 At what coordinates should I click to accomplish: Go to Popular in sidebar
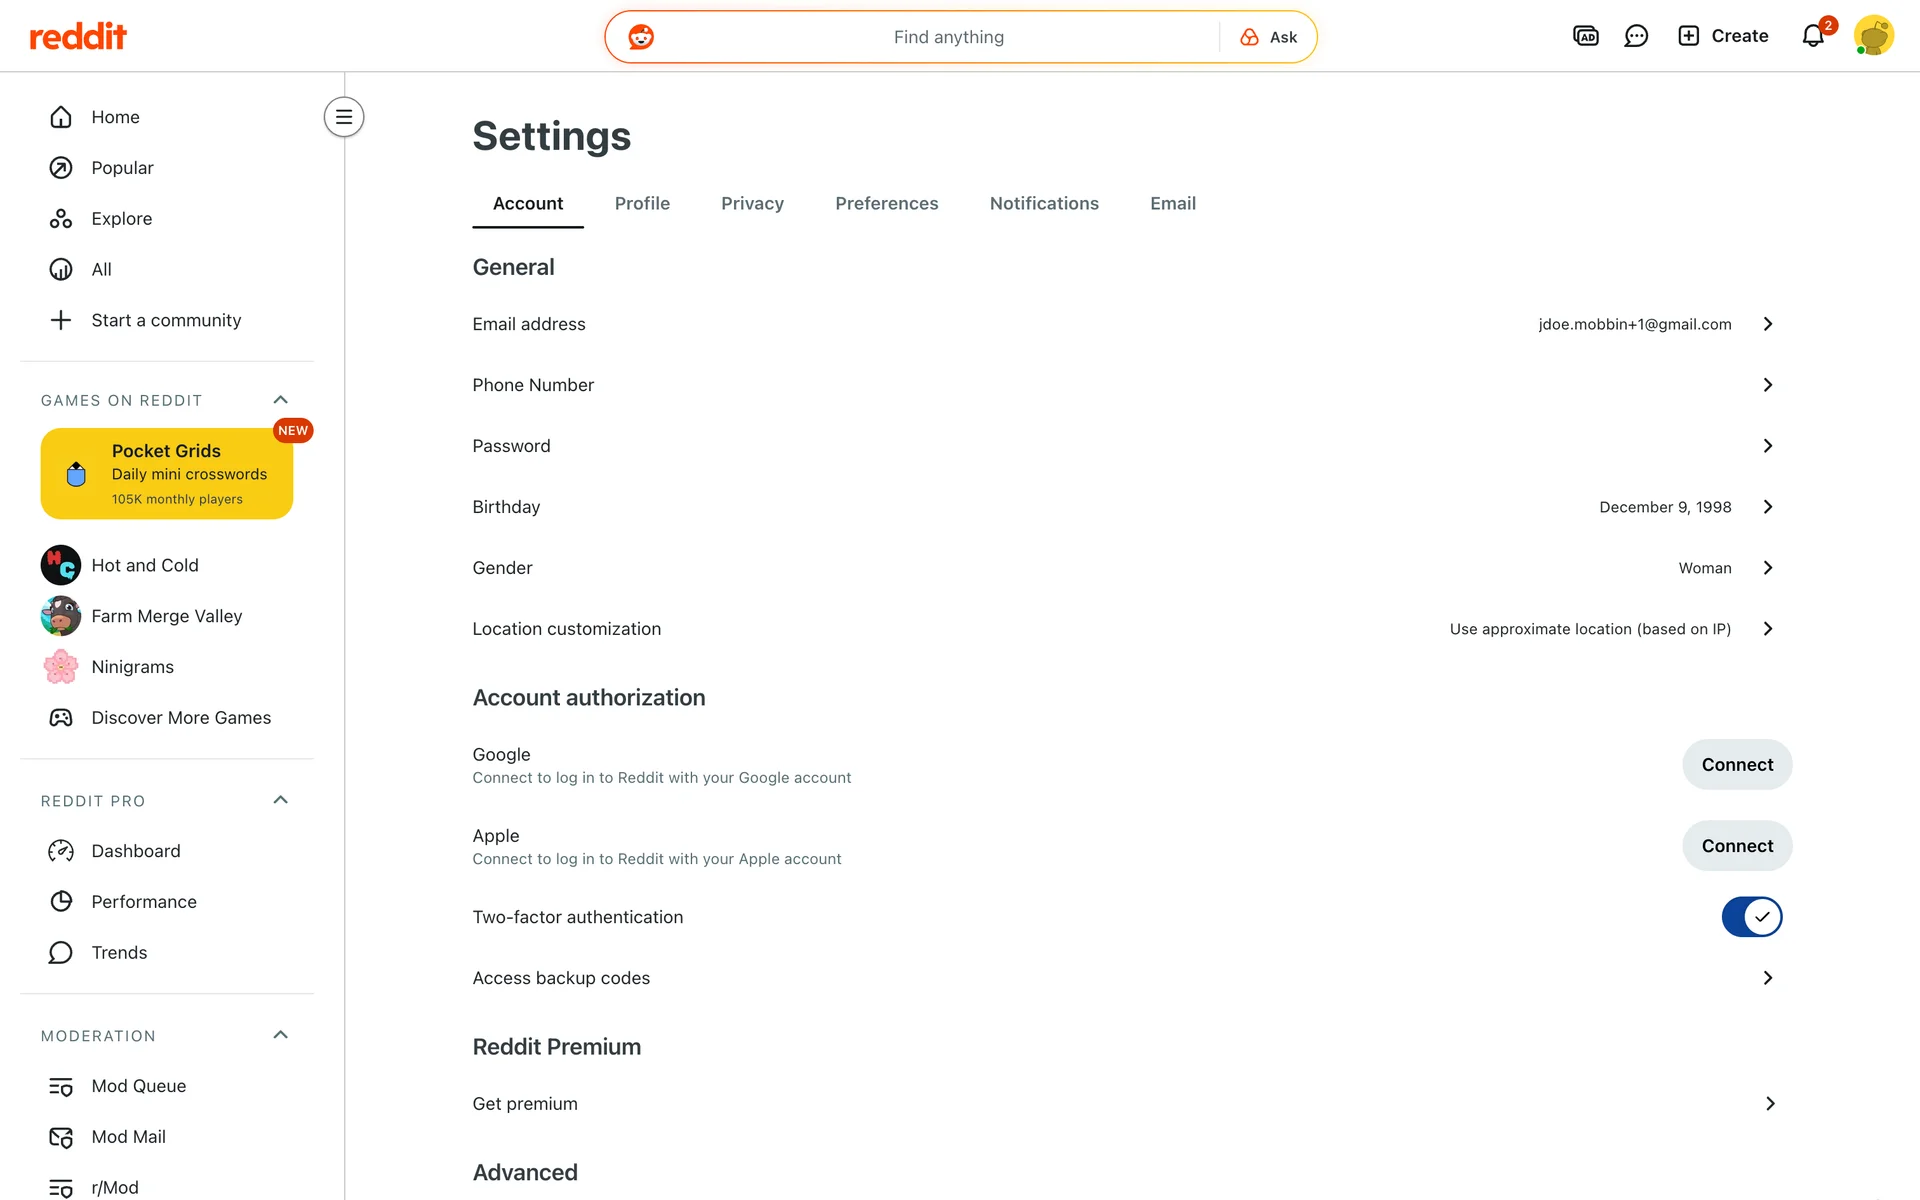pyautogui.click(x=122, y=168)
